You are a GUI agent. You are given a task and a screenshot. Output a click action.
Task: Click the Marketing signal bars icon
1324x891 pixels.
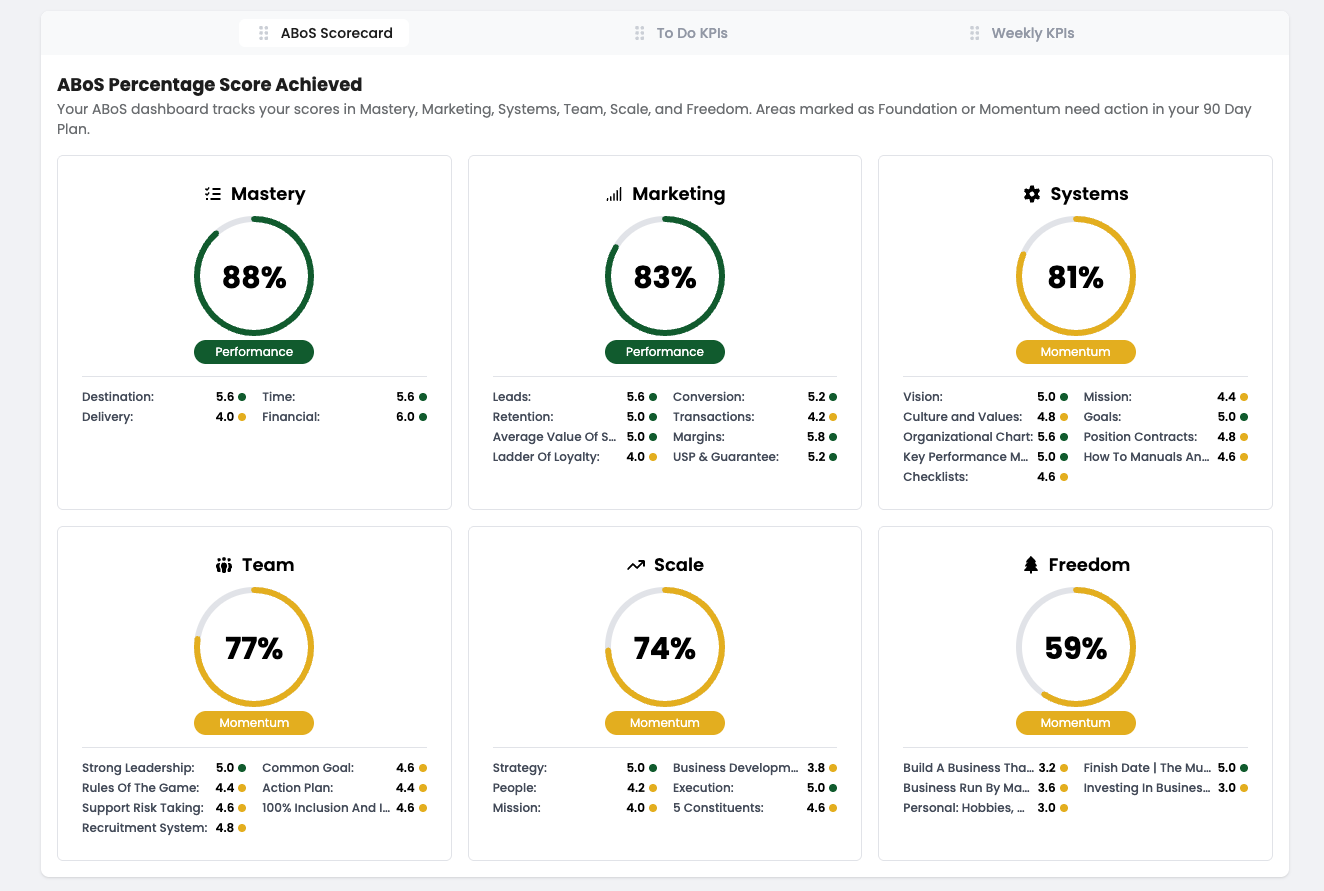(x=614, y=194)
